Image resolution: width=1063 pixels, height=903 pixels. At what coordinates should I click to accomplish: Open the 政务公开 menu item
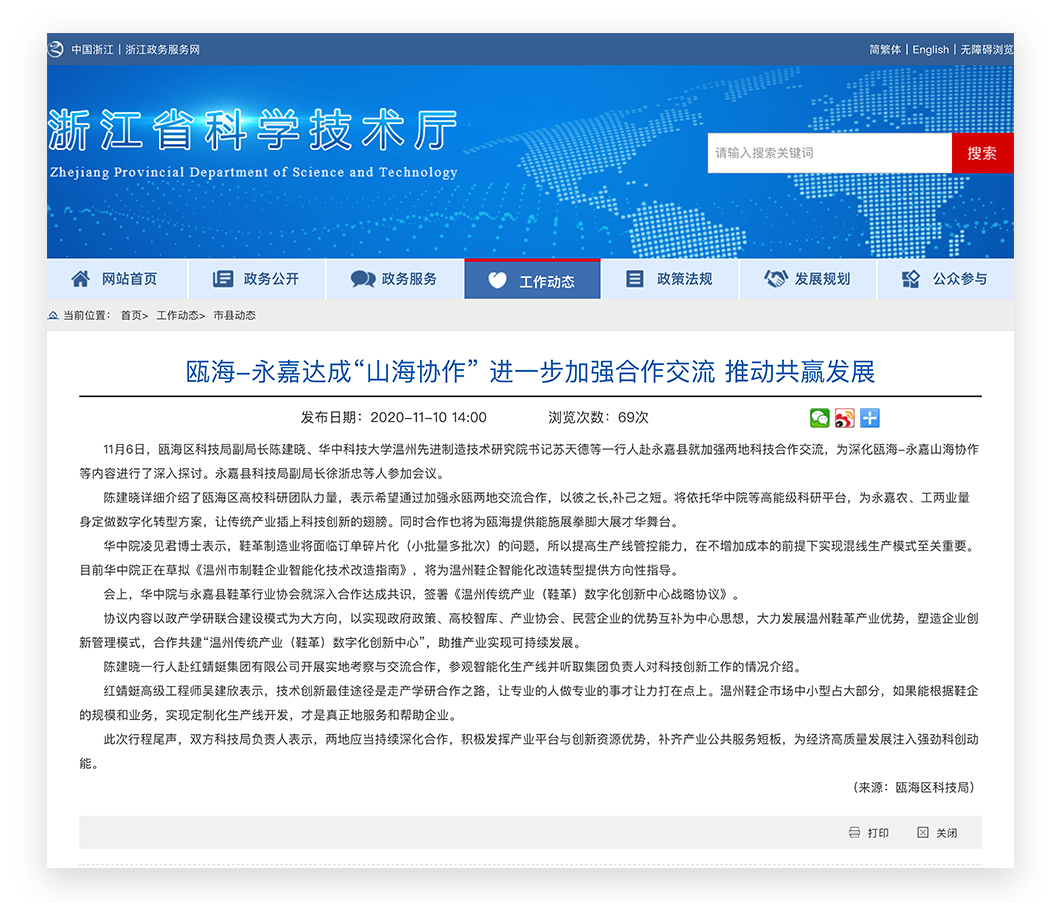point(271,279)
